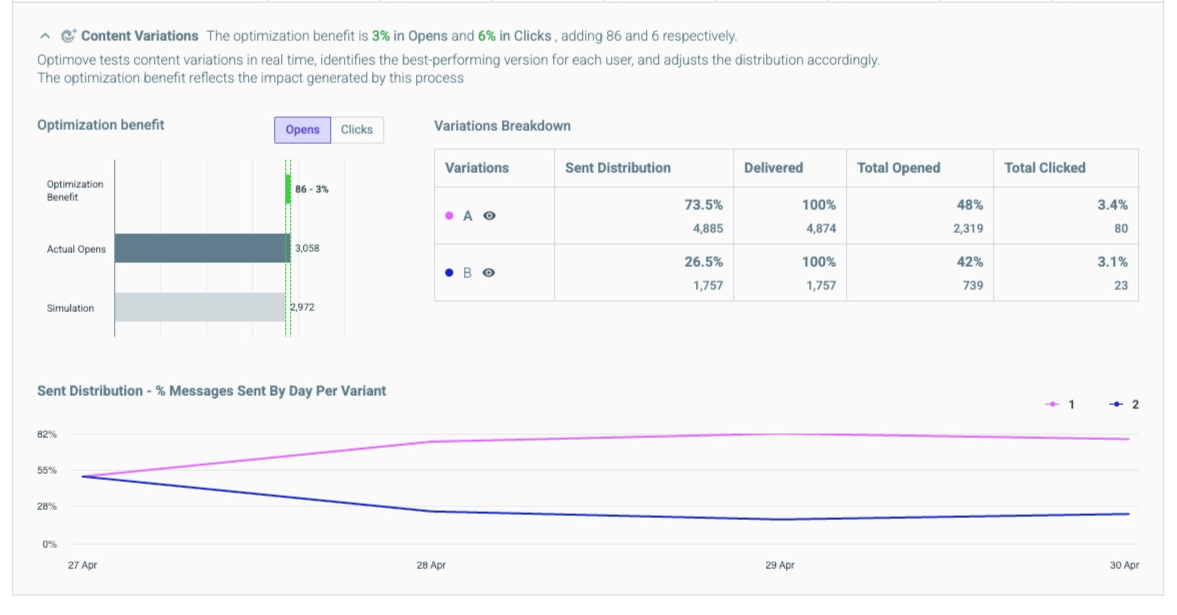This screenshot has height=615, width=1177.
Task: Click the 28 Apr axis label
Action: (x=431, y=565)
